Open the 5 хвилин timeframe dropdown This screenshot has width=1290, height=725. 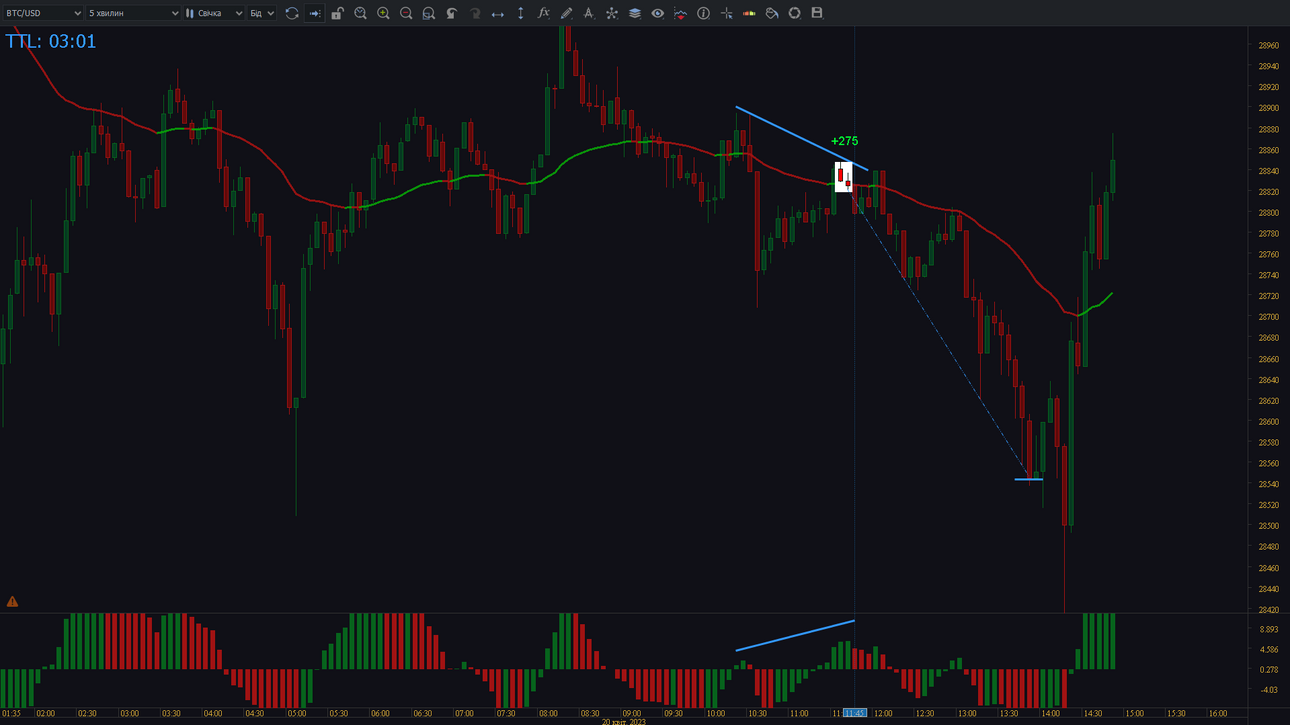(x=133, y=13)
